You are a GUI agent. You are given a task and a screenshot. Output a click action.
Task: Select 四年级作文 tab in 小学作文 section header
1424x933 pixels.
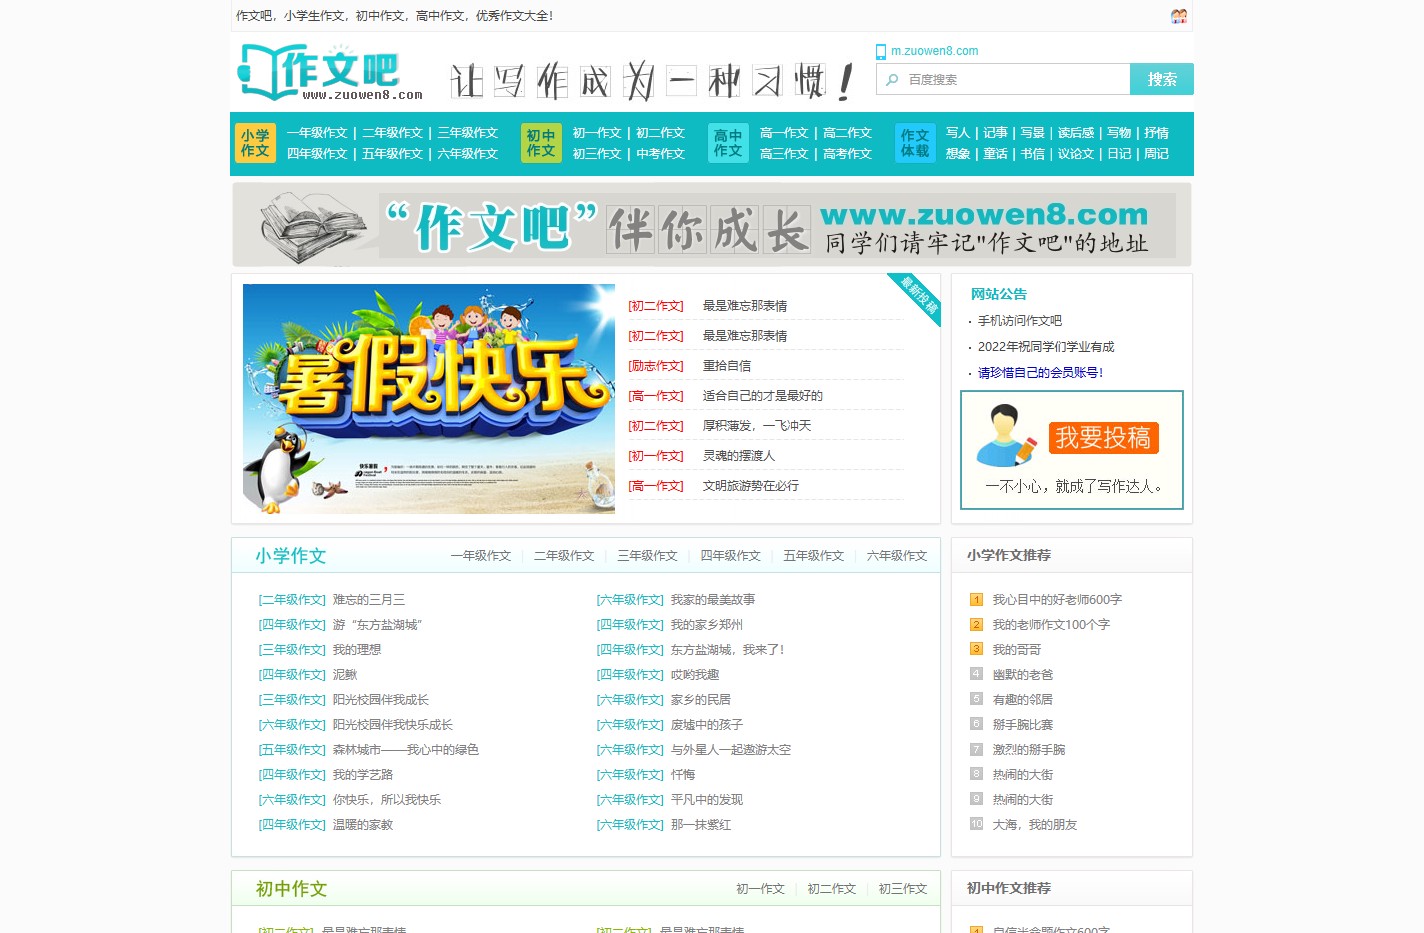[730, 556]
